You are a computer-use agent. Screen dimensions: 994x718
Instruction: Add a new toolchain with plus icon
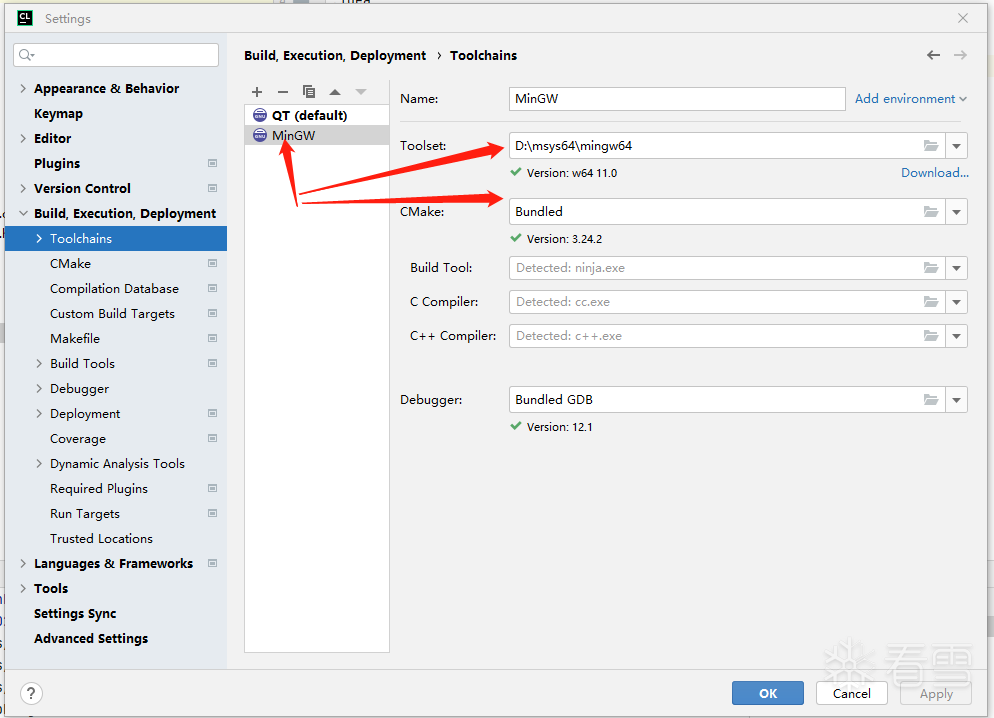pos(257,92)
